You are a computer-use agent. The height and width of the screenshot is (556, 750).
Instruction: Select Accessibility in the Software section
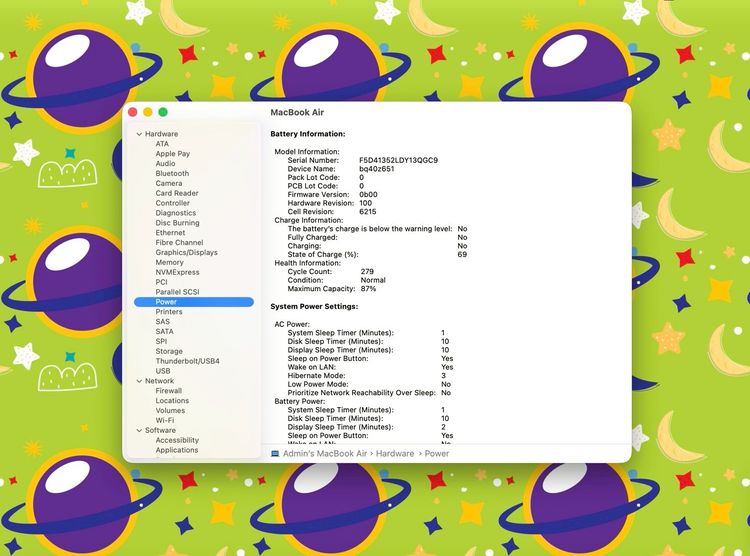point(177,440)
